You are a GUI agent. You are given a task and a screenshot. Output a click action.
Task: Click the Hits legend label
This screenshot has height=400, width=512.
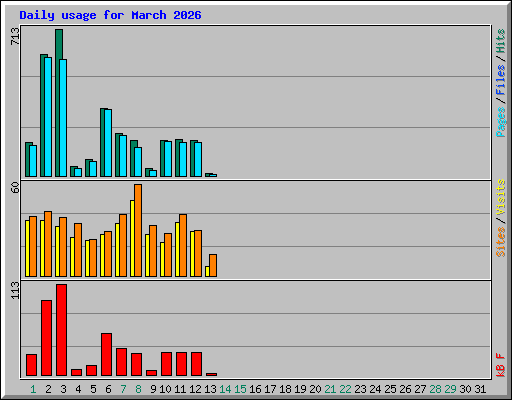500,41
